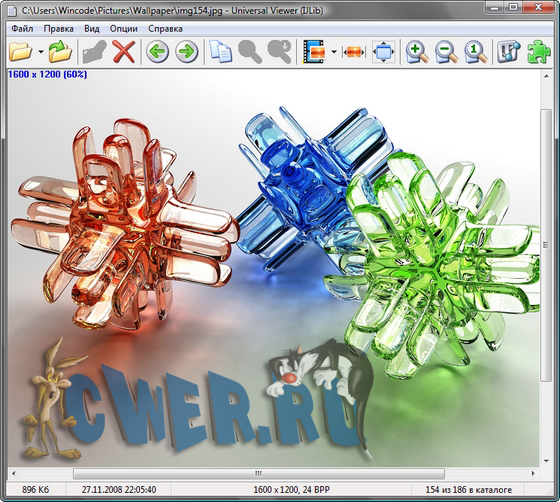Go to next file with green right arrow
The image size is (560, 502).
pos(186,52)
